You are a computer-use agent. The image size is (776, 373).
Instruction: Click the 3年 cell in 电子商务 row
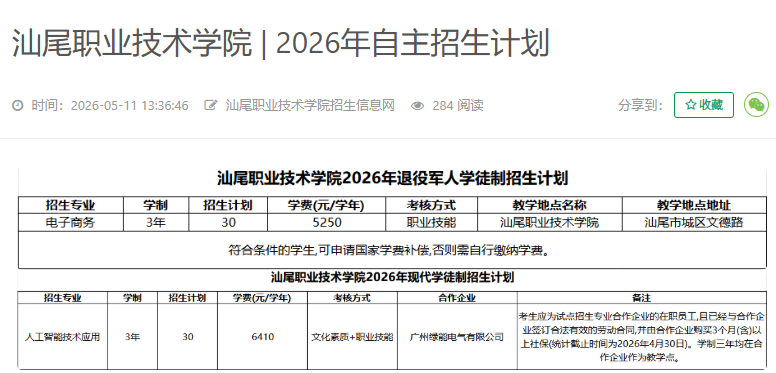[156, 223]
